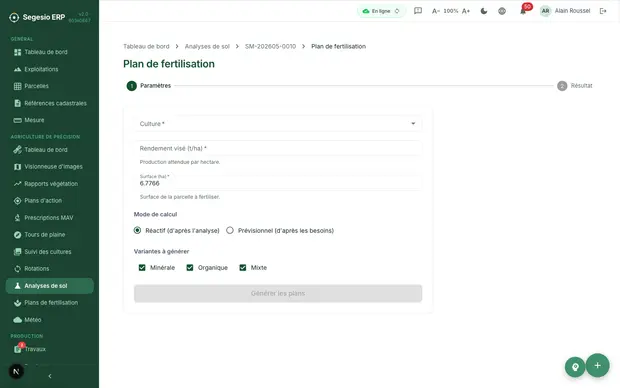Uncheck the Minérale variant checkbox

tap(142, 268)
